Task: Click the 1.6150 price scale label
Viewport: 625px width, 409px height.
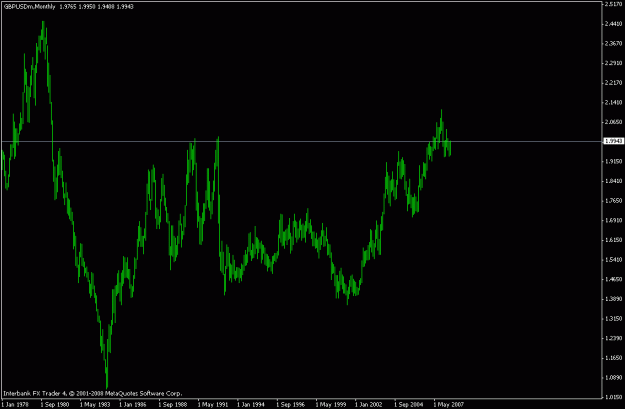Action: (x=613, y=240)
